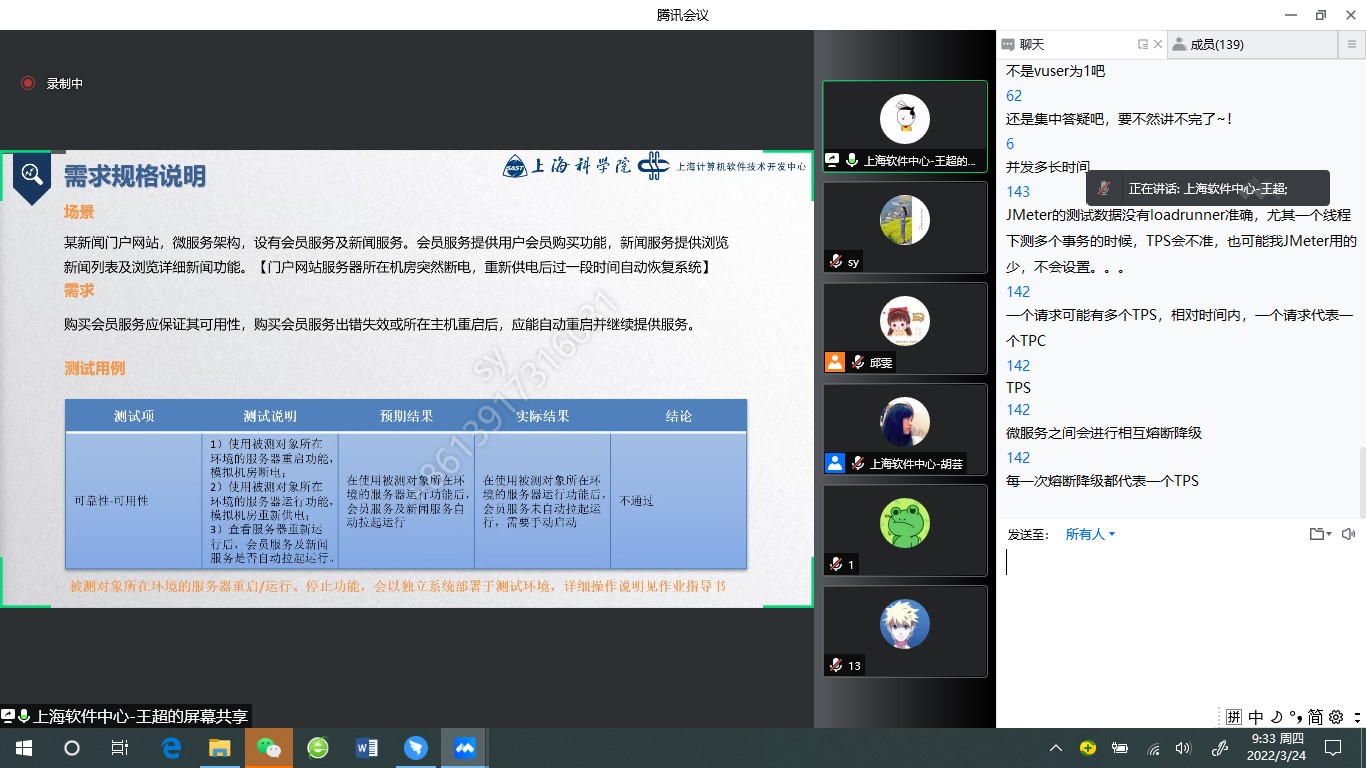The height and width of the screenshot is (768, 1366).
Task: Click the 测试用例 heading on the slide
Action: 95,368
